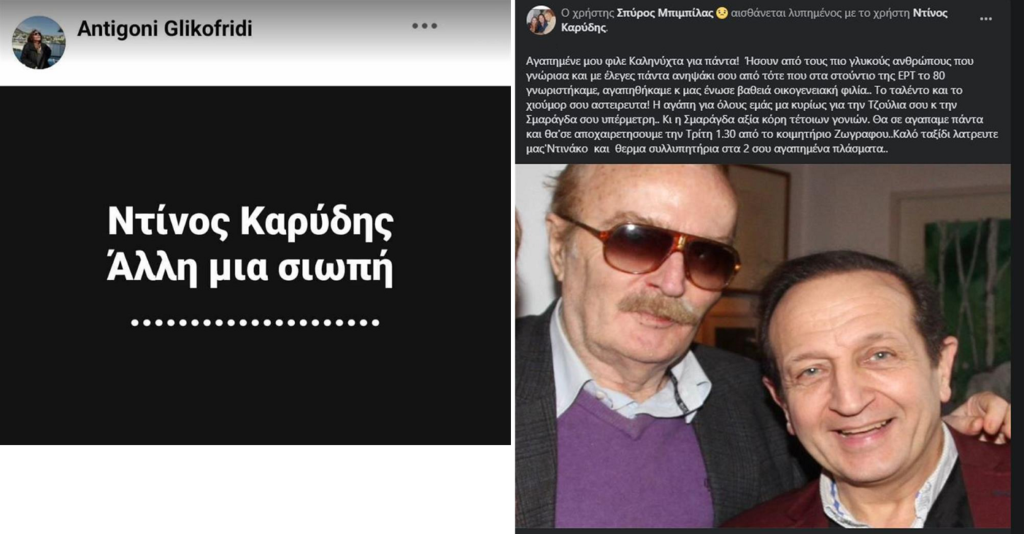Open the attached photo of two men
Viewport: 1024px width, 534px height.
[763, 346]
